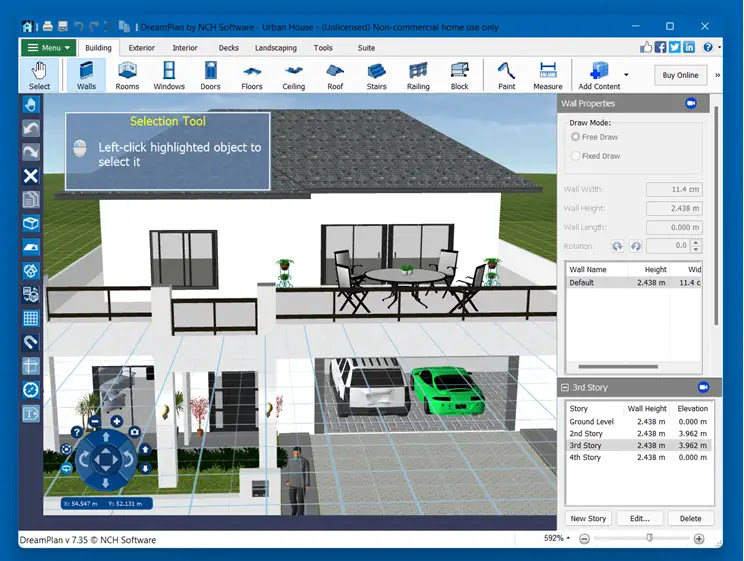Click the camera snapshot icon on navigator
This screenshot has height=561, width=744.
(x=135, y=431)
